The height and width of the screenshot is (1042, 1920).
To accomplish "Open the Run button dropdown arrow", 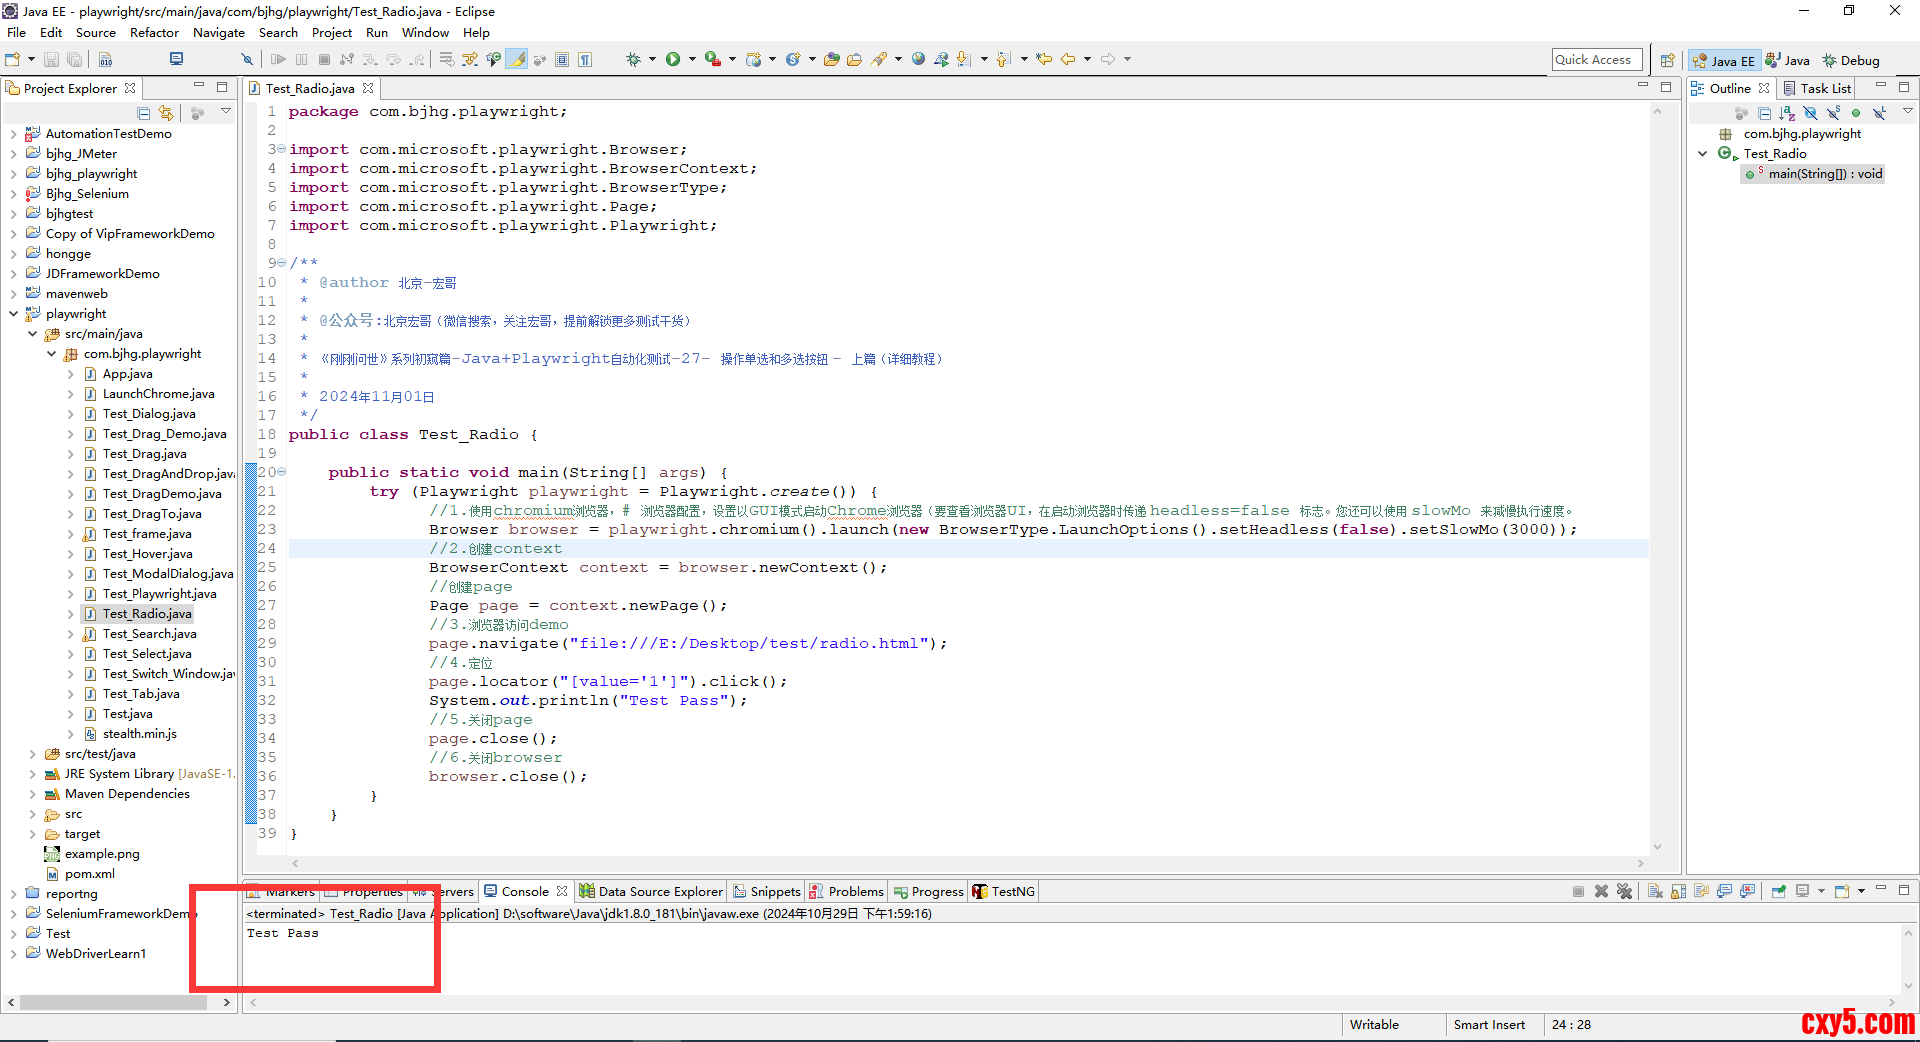I will coord(691,59).
